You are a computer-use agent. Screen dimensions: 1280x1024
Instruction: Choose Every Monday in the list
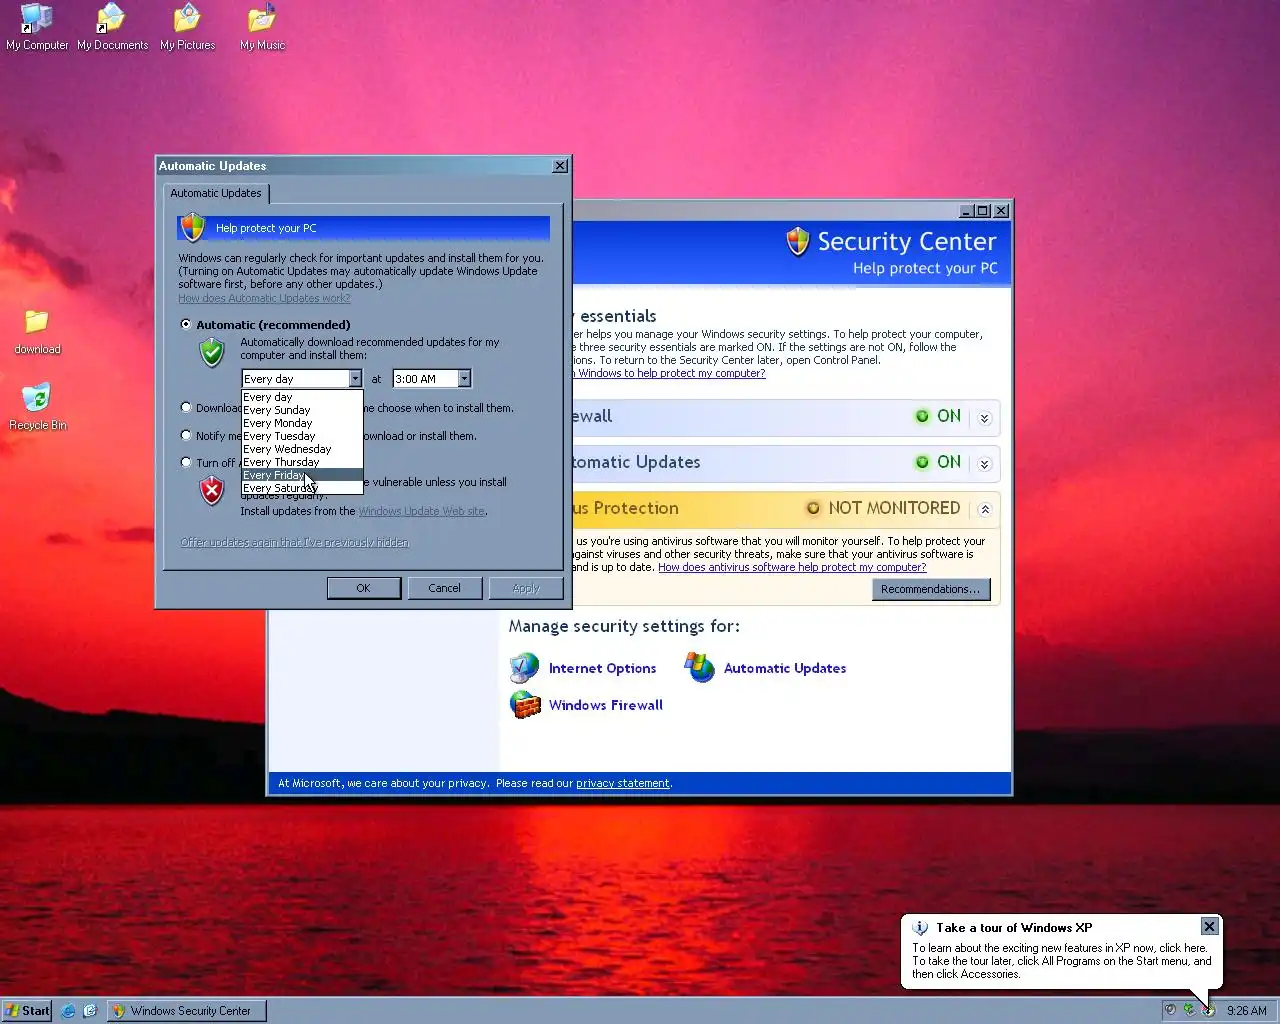[x=302, y=423]
